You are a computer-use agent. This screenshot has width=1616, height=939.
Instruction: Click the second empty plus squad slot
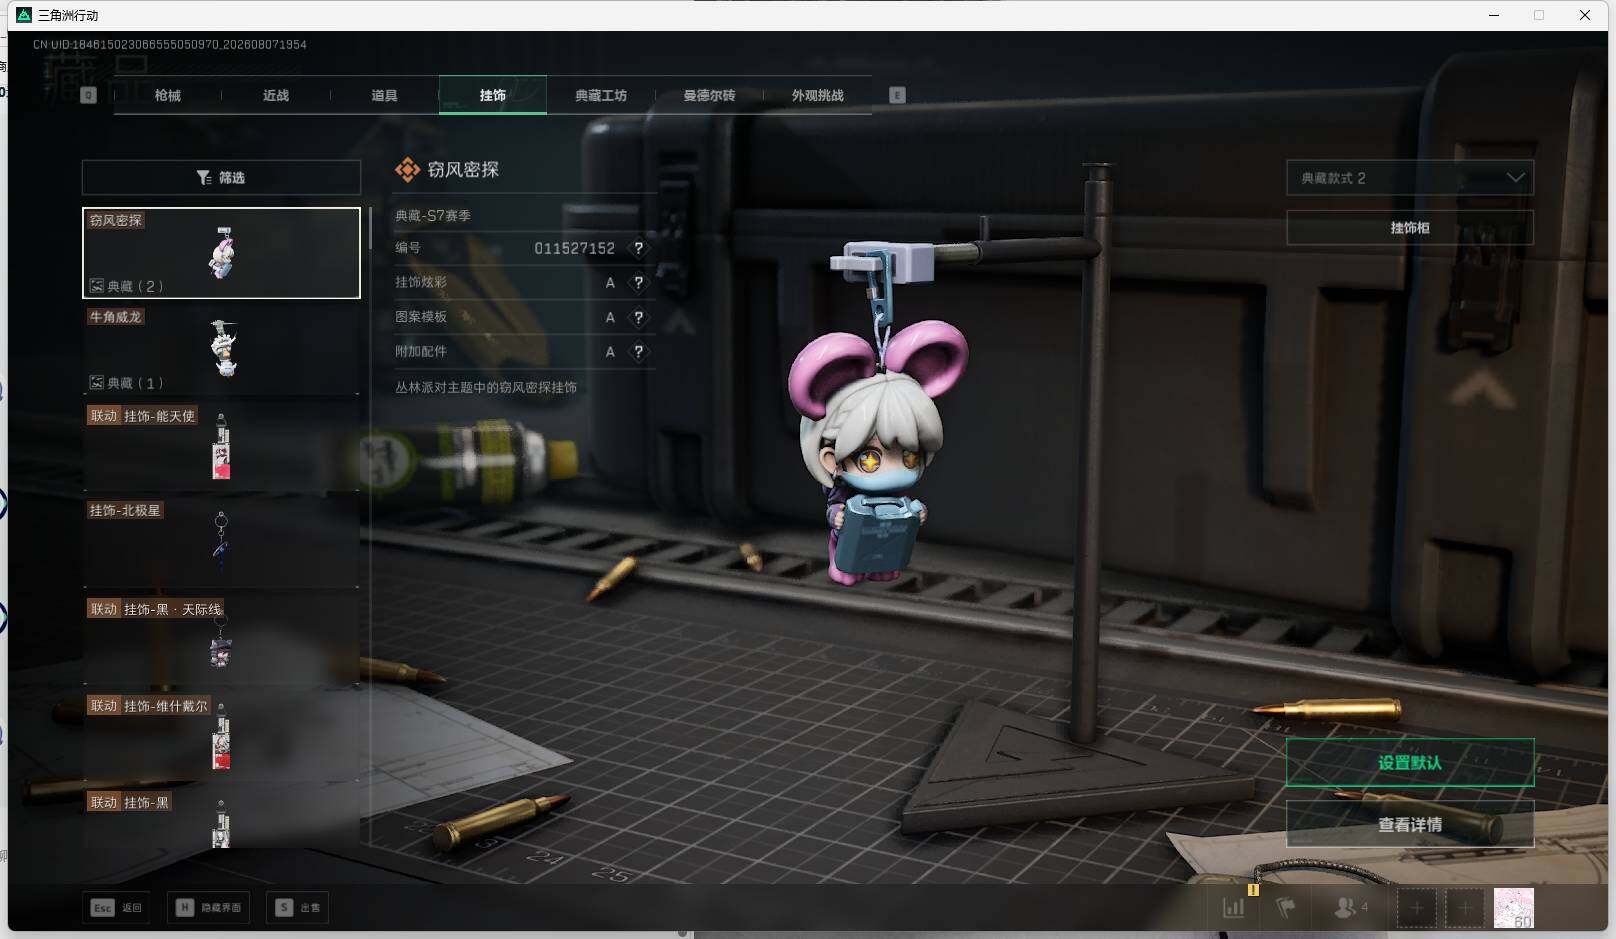[x=1464, y=908]
